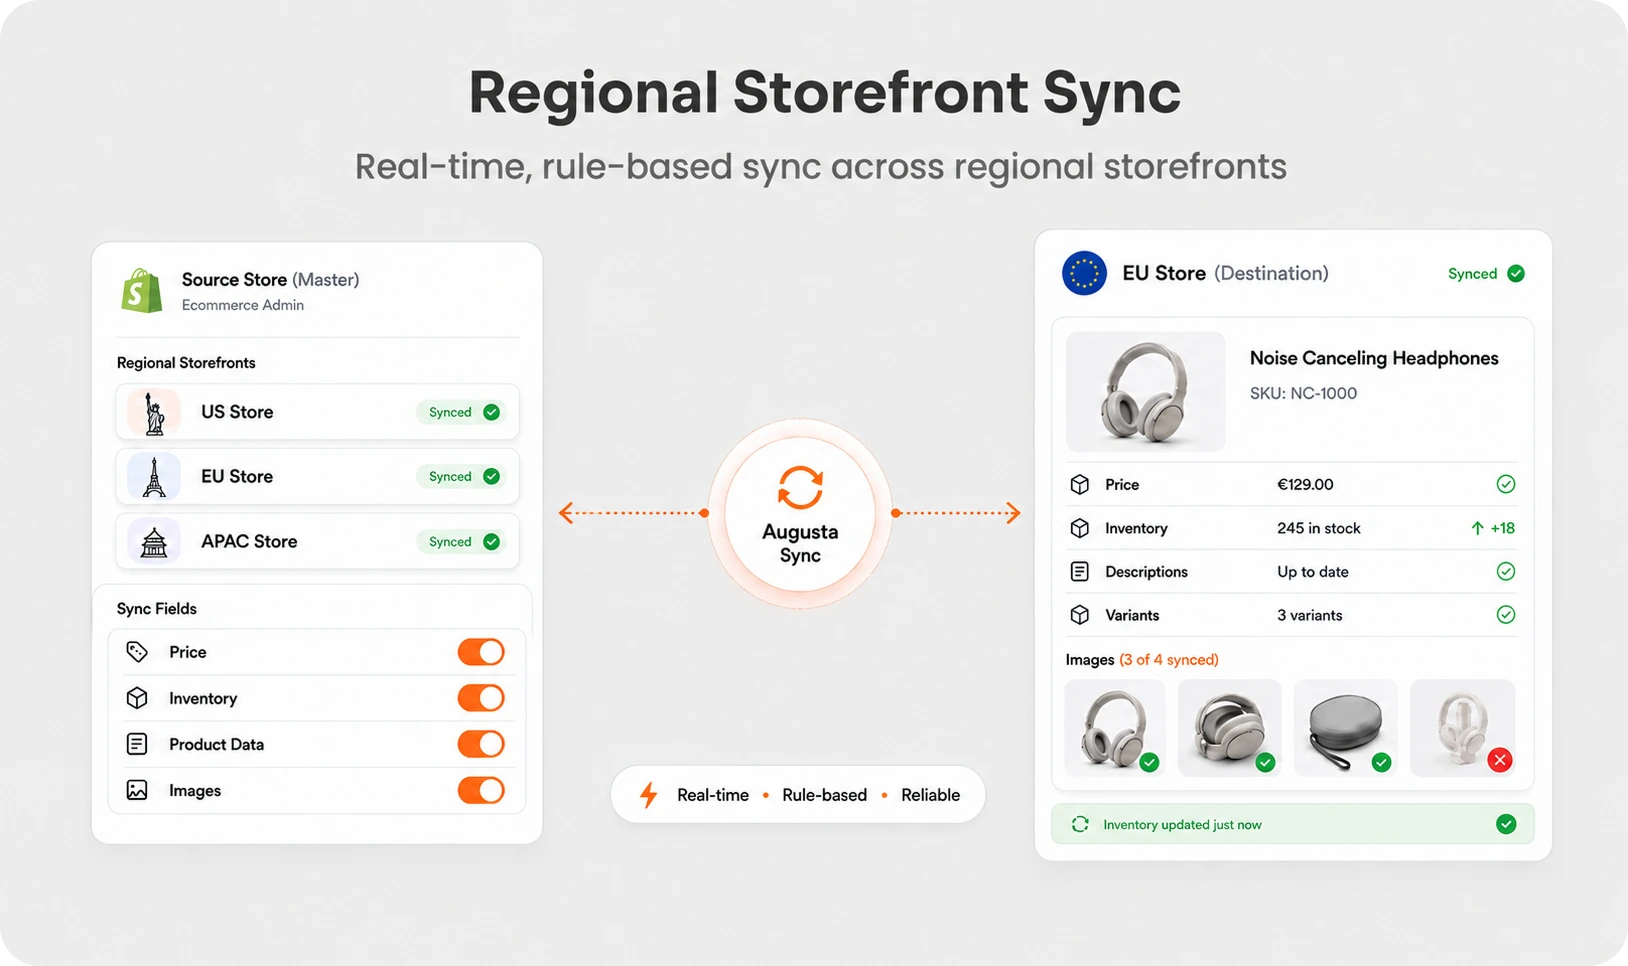Click the Source Store (Master) title
This screenshot has width=1628, height=966.
click(x=270, y=280)
